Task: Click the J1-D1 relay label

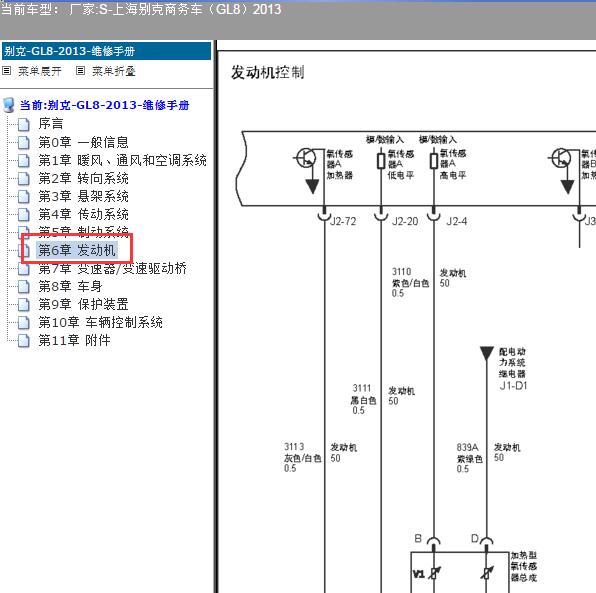Action: (x=513, y=386)
